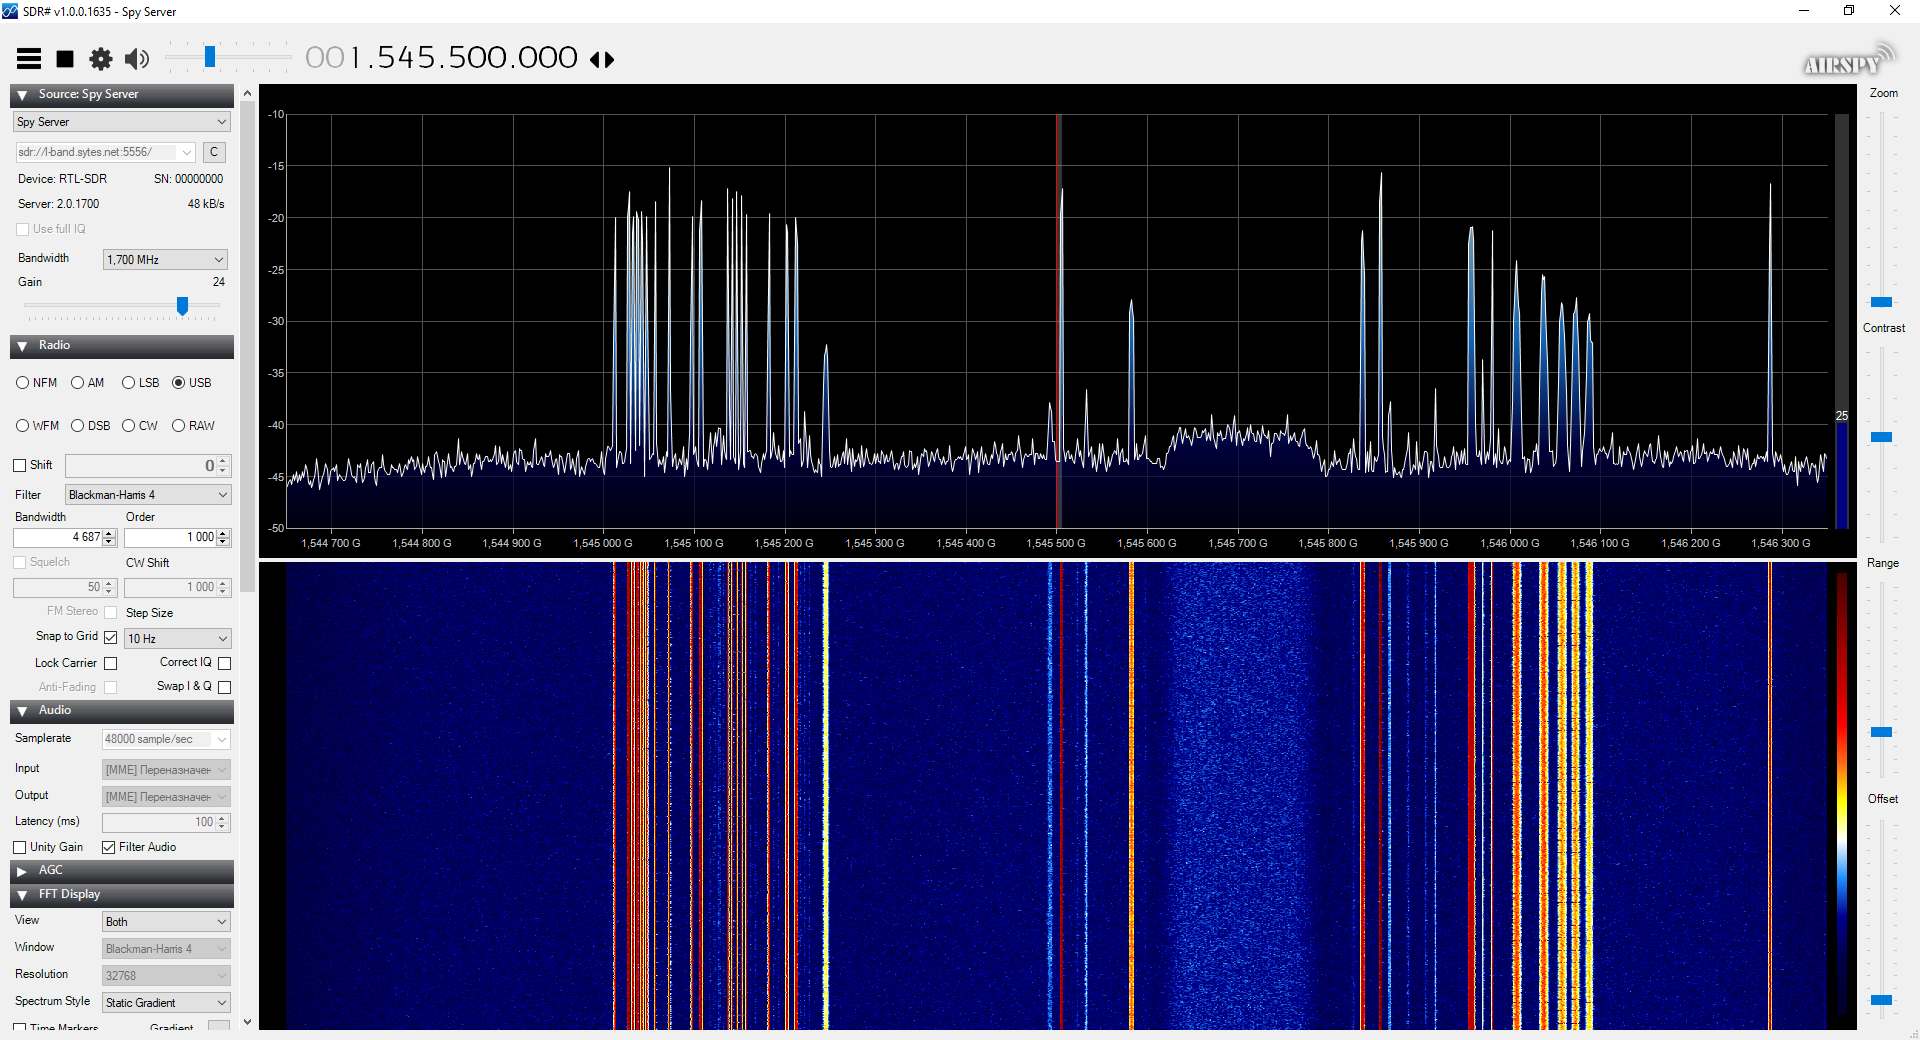Toggle Filter Audio checkbox
1920x1040 pixels.
pos(108,848)
